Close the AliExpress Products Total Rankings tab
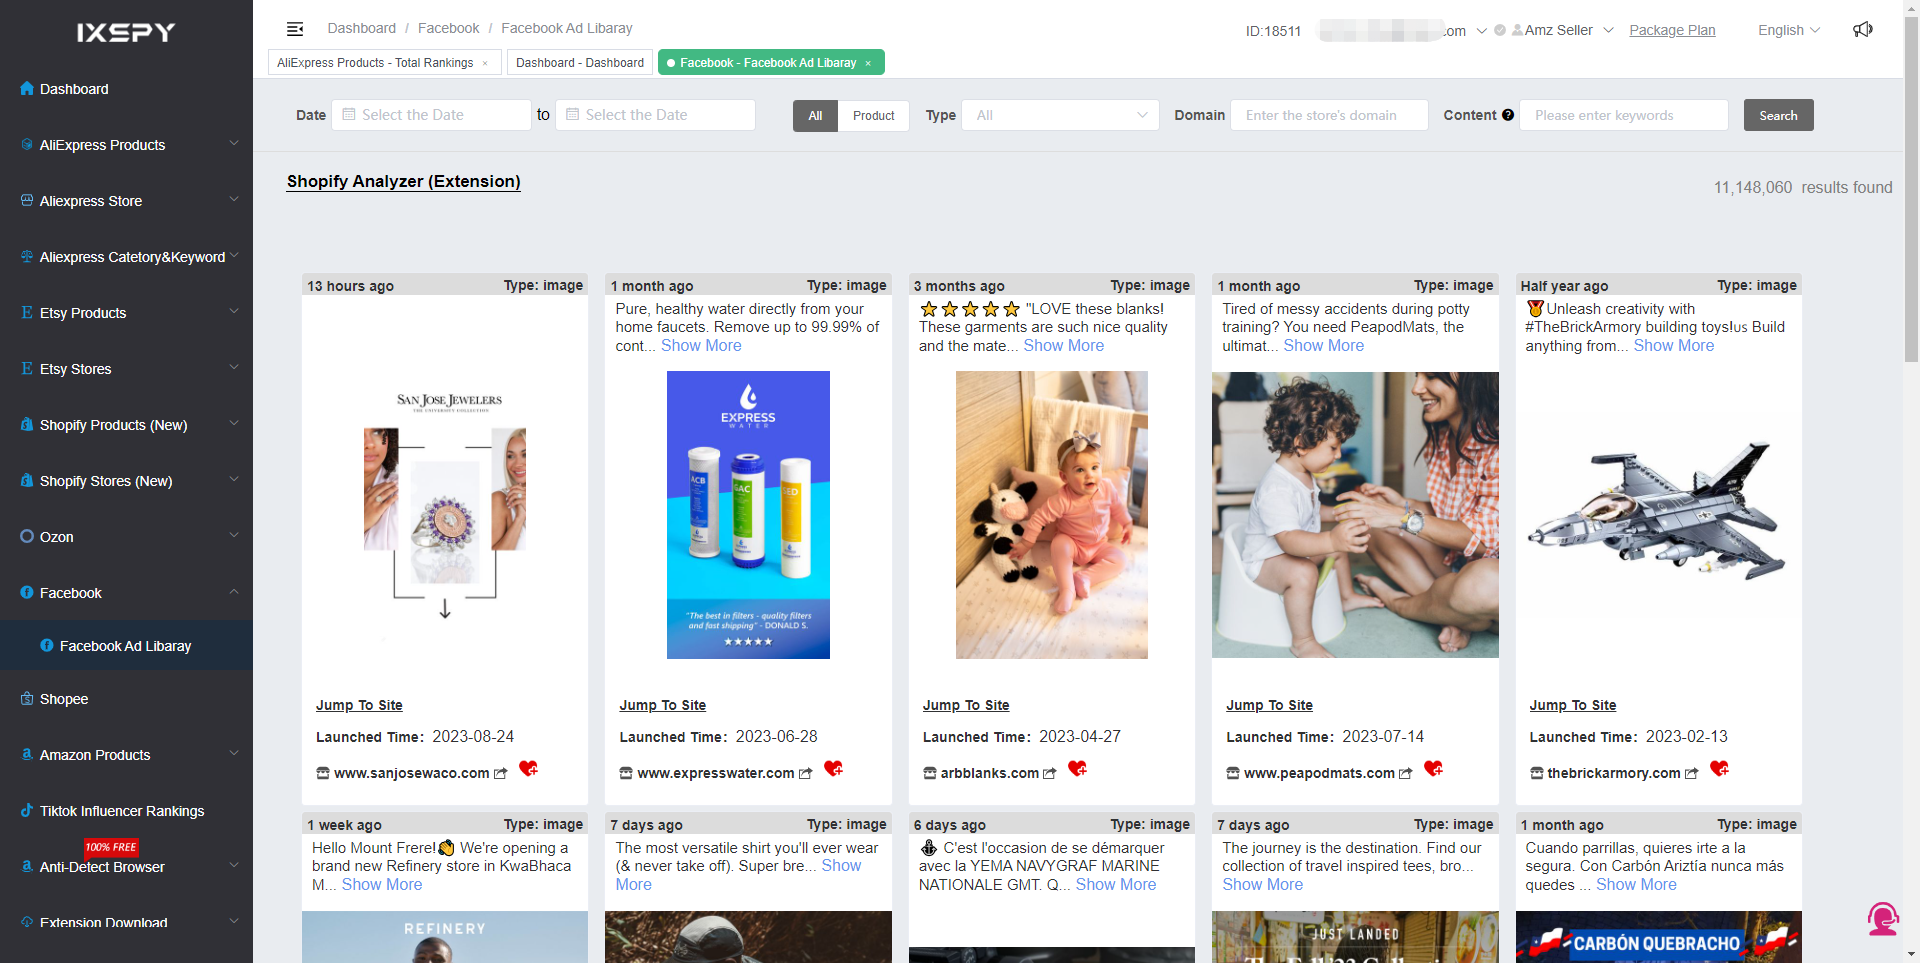1920x963 pixels. (485, 63)
